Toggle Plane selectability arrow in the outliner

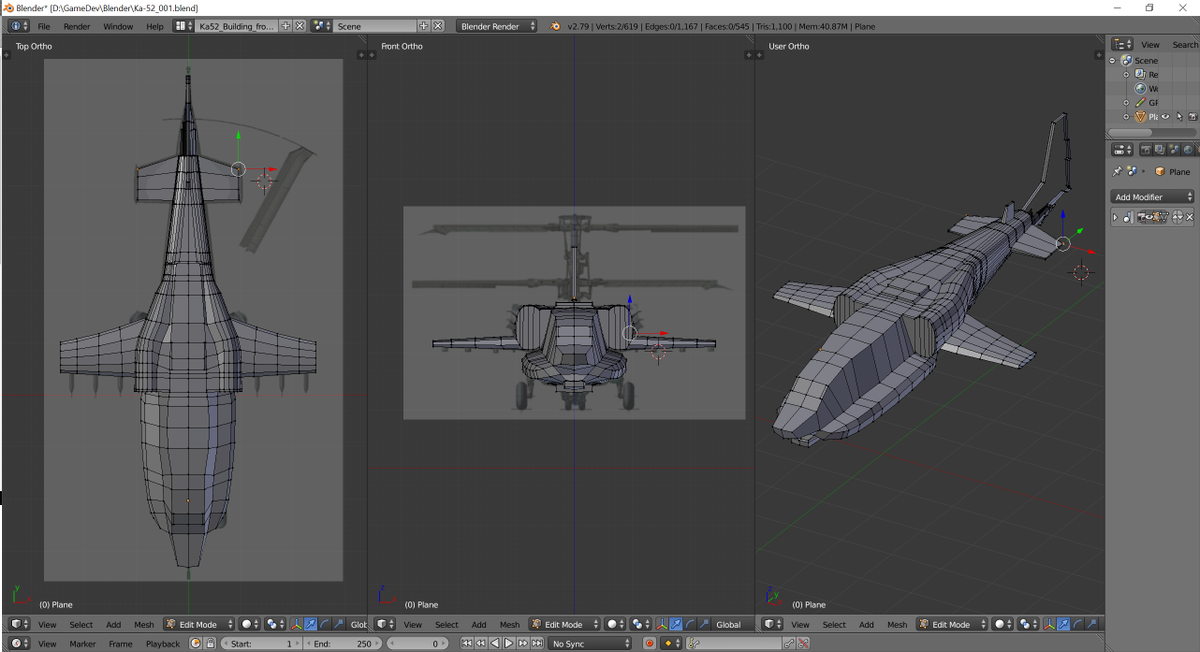1178,117
